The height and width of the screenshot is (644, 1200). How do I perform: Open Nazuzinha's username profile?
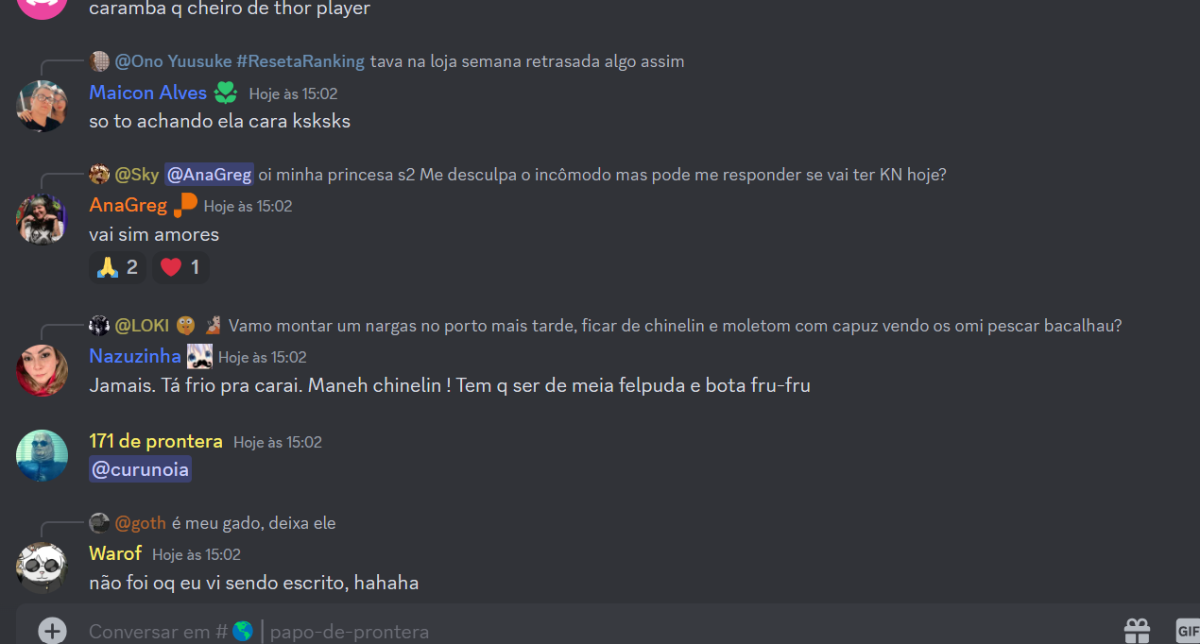(135, 356)
